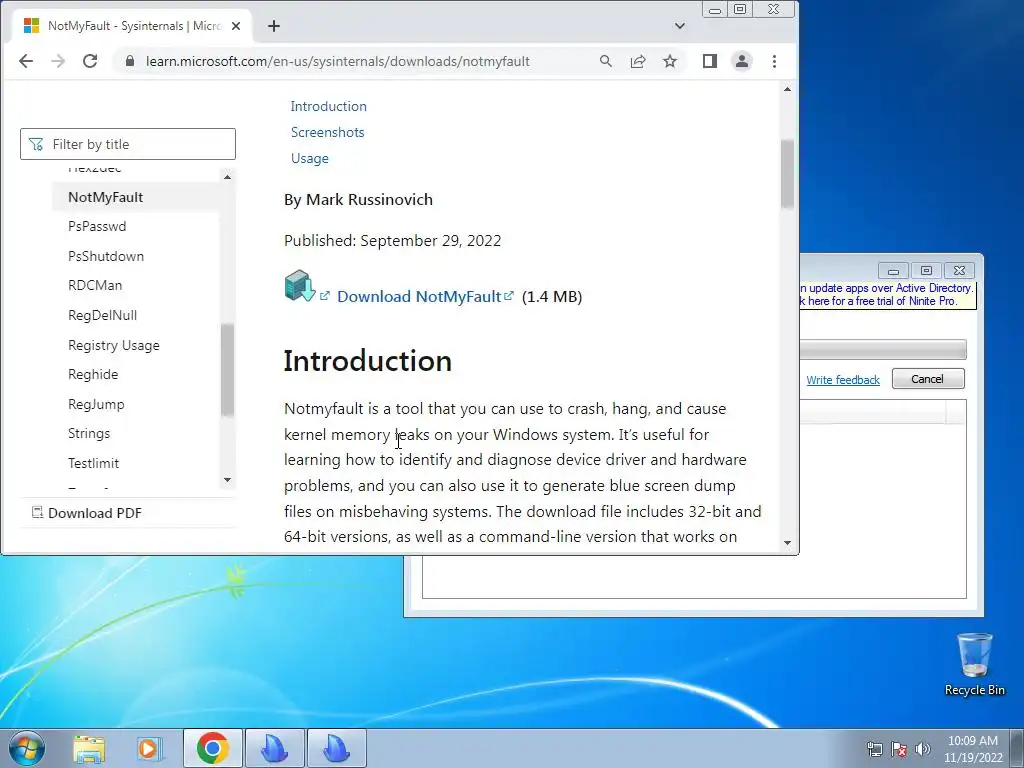The image size is (1024, 768).
Task: Go back in Chrome history
Action: click(26, 61)
